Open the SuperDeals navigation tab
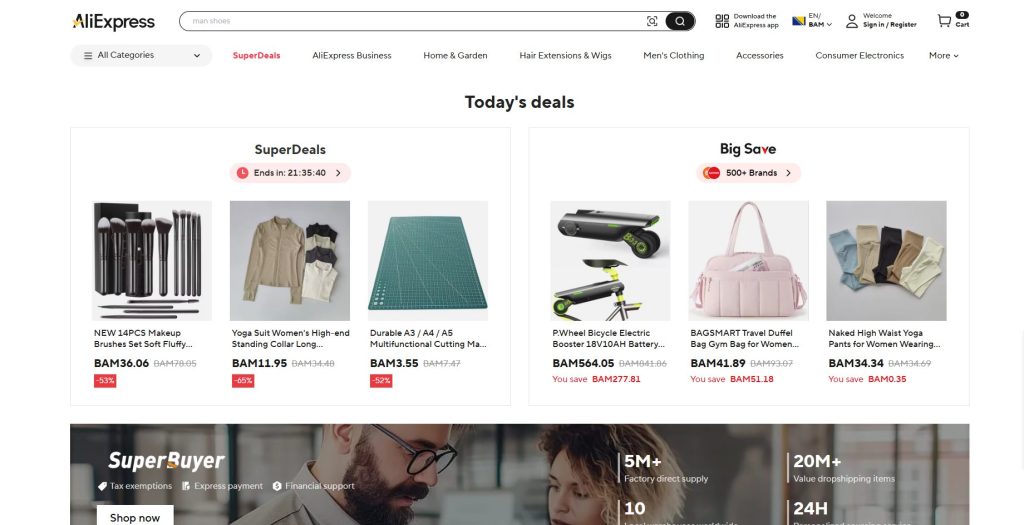This screenshot has height=525, width=1024. [x=256, y=56]
